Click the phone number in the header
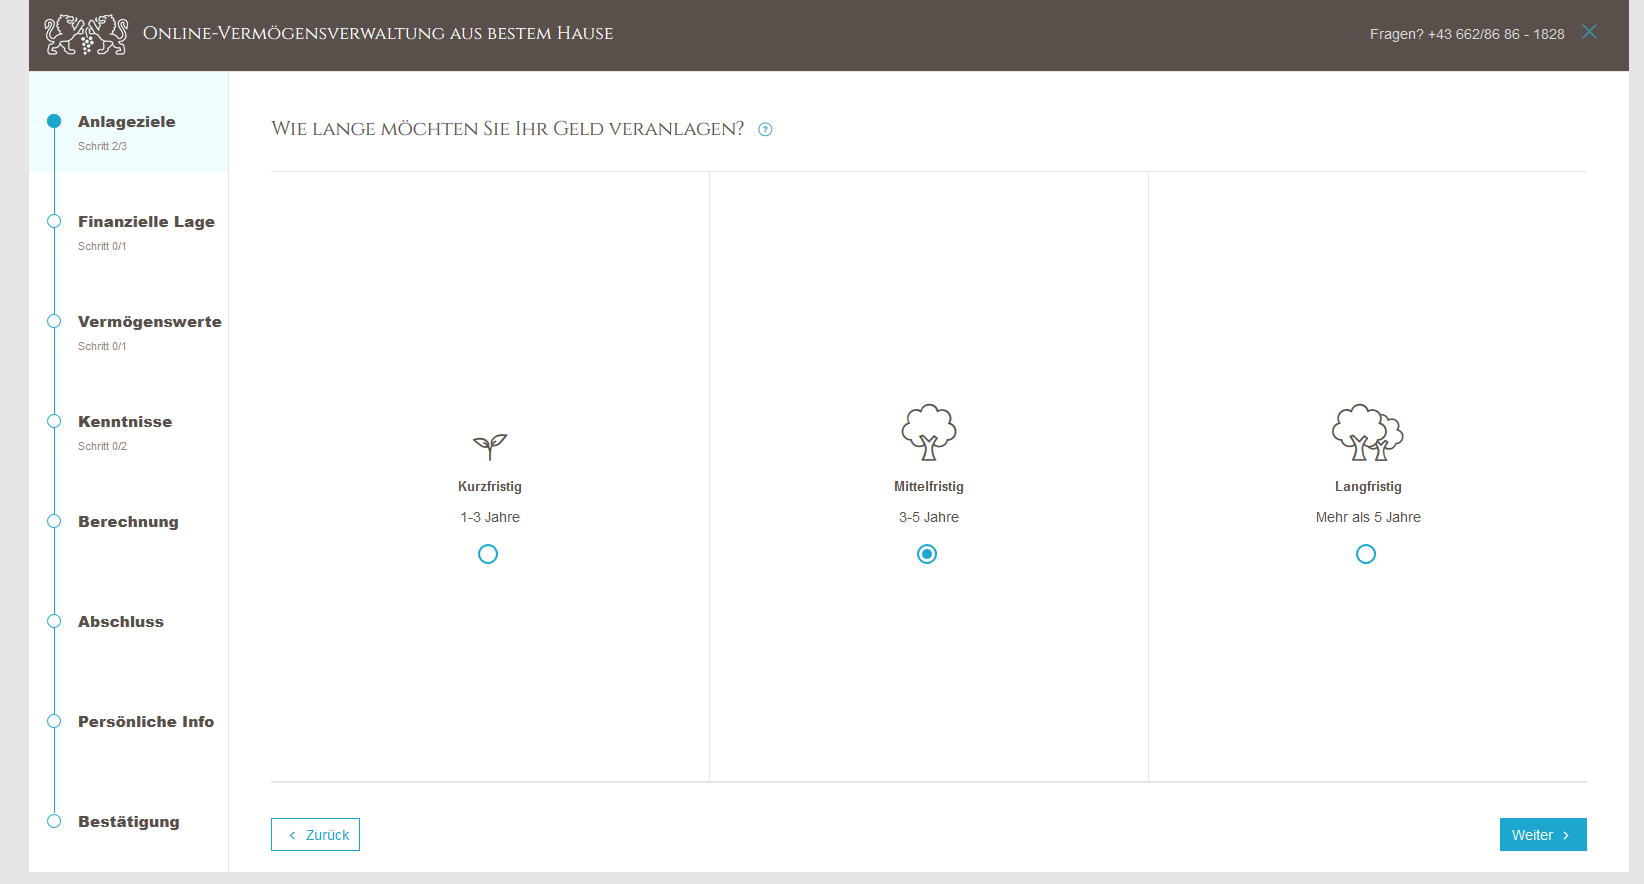Image resolution: width=1644 pixels, height=884 pixels. coord(1495,34)
